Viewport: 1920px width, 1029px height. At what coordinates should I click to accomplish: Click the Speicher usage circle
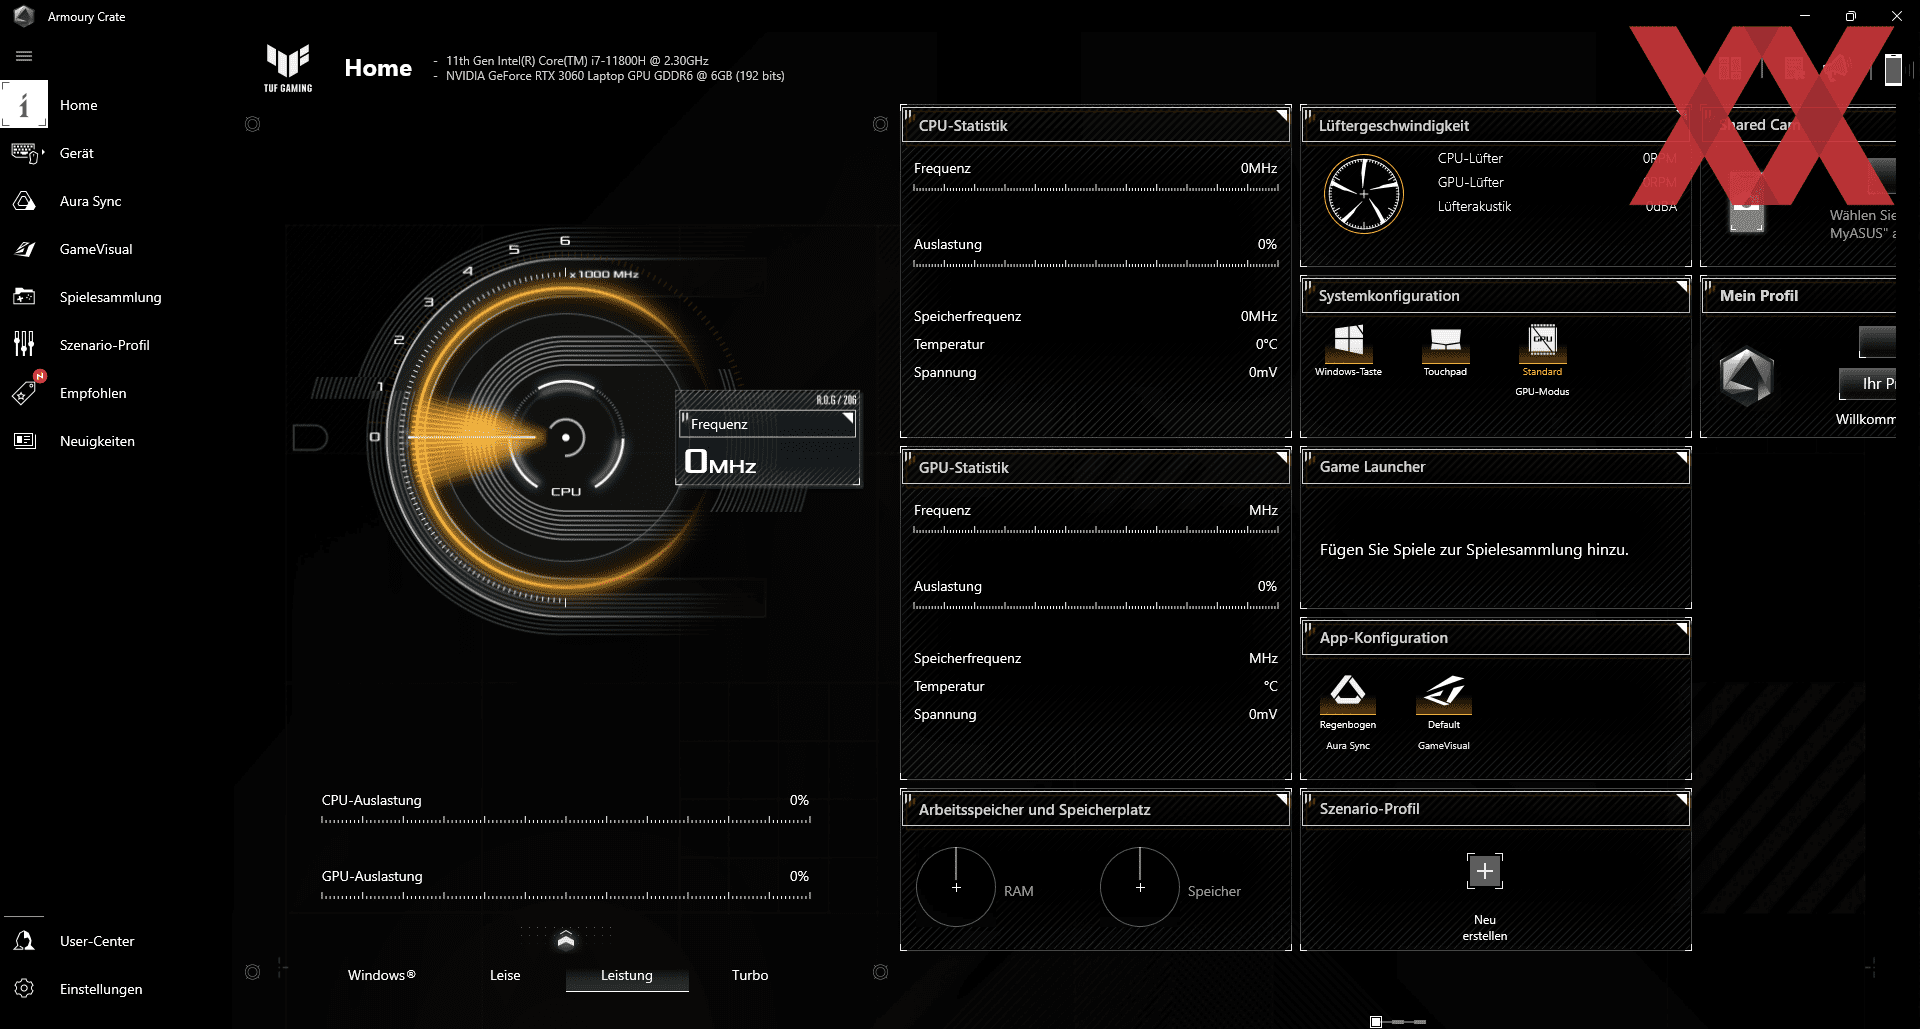point(1140,887)
